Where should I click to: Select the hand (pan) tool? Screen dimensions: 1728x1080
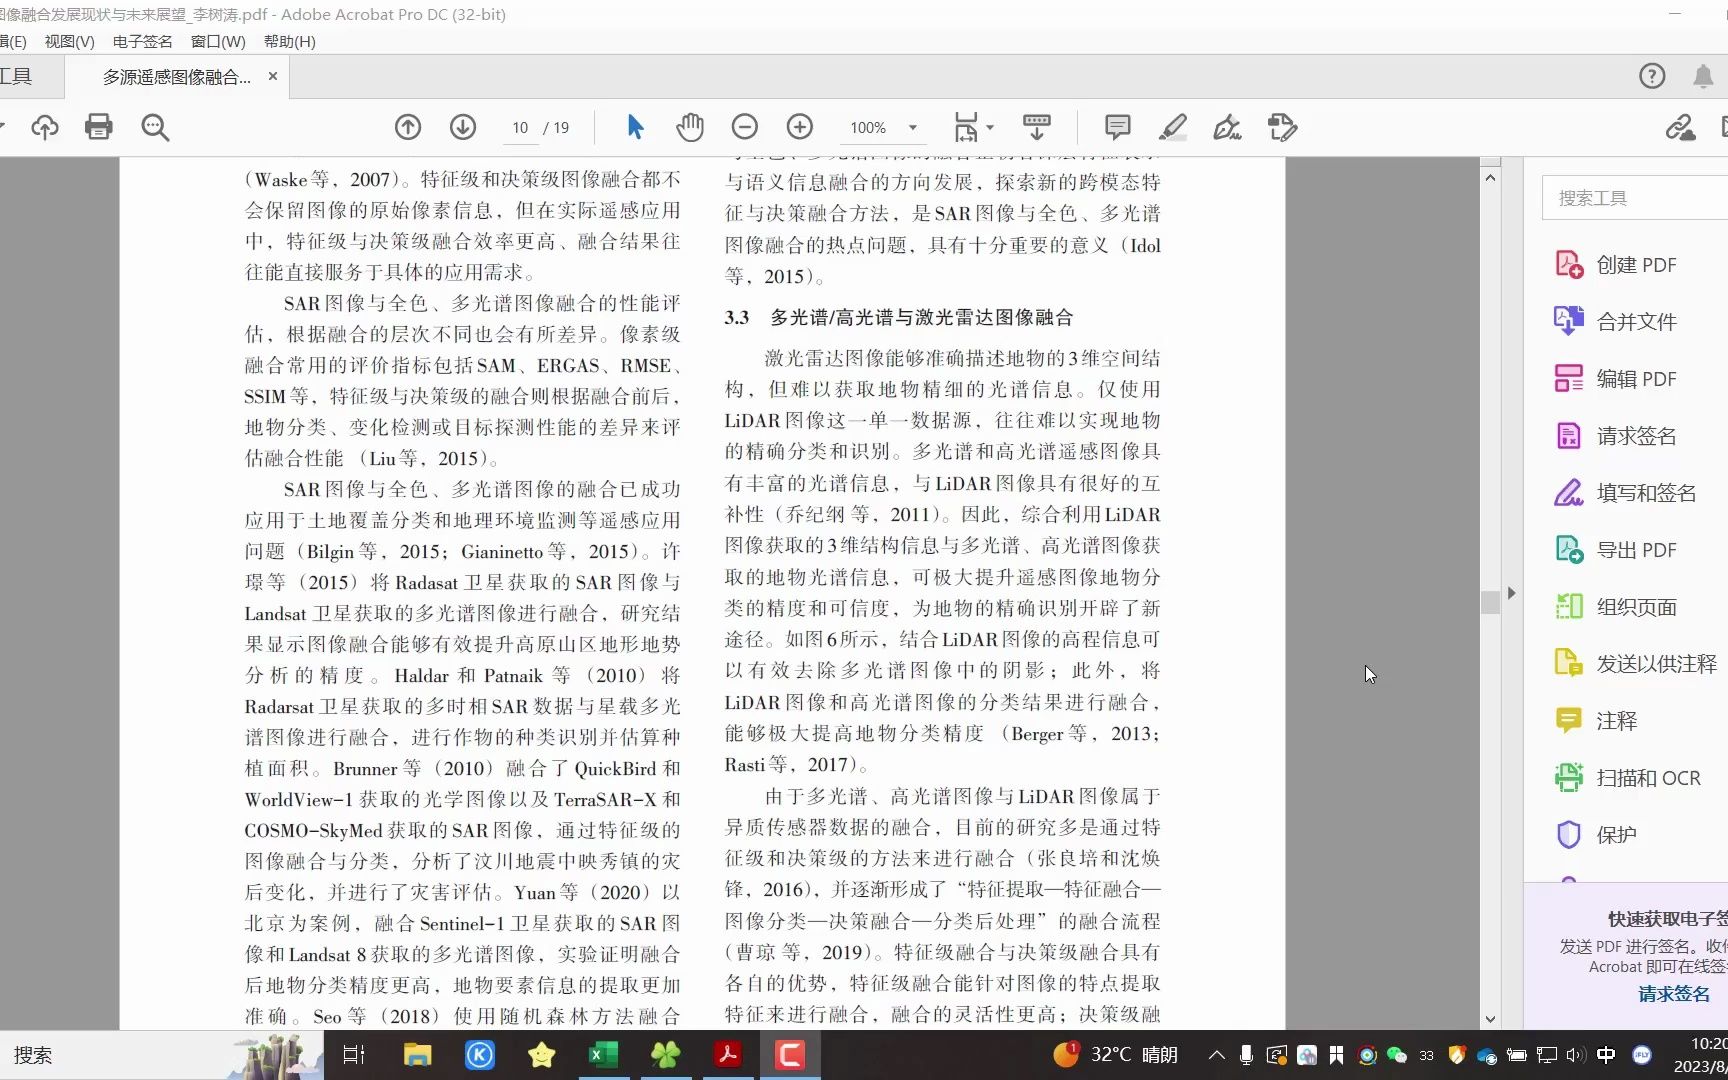690,127
